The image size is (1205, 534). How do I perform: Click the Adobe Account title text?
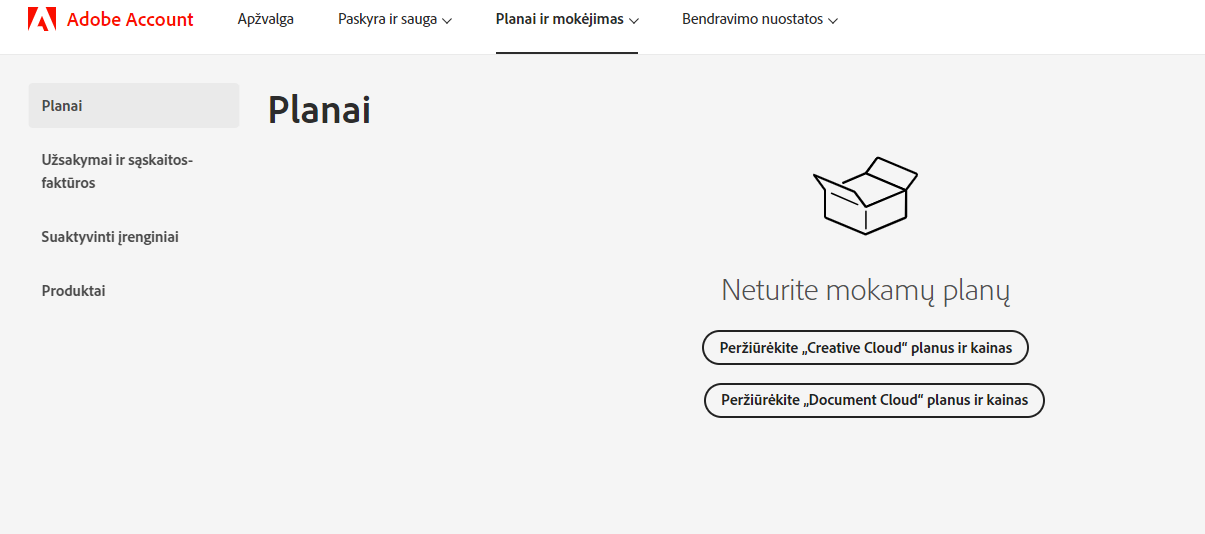coord(130,19)
